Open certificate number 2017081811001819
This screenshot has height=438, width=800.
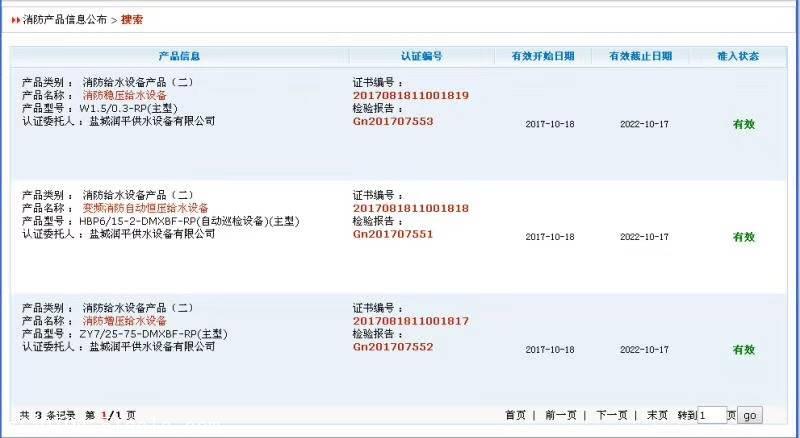coord(410,95)
